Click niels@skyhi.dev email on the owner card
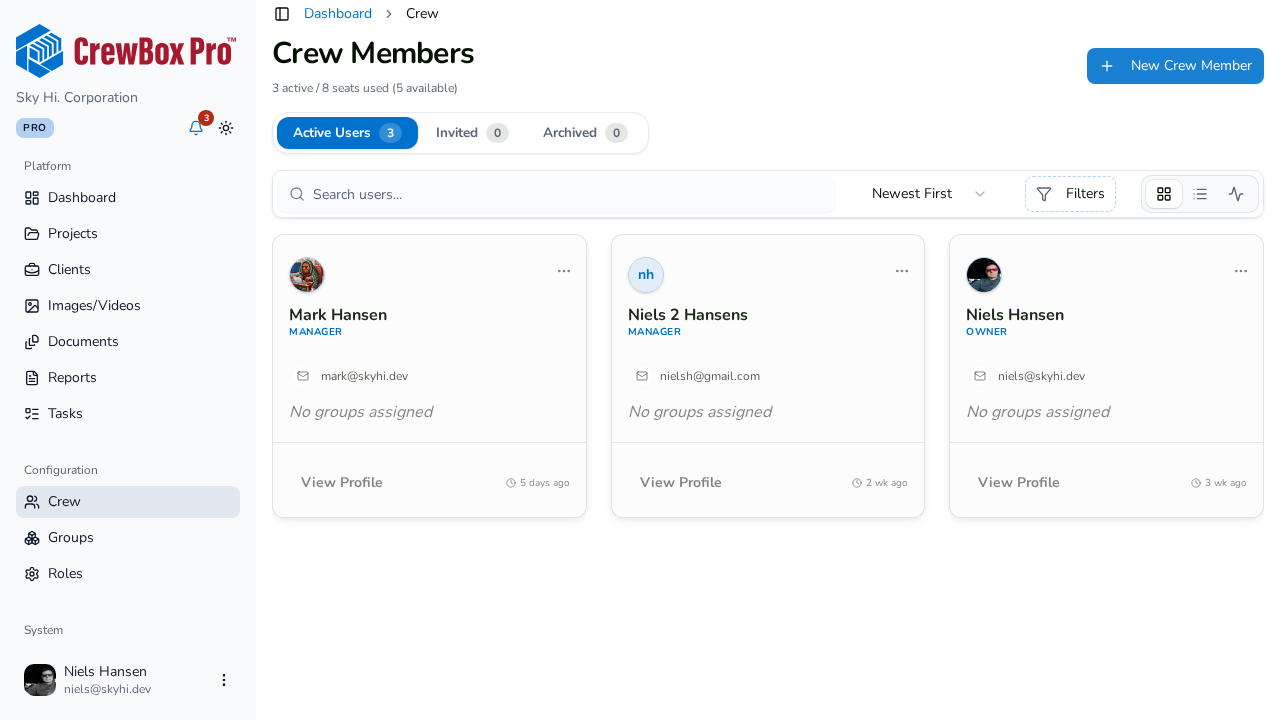Viewport: 1280px width, 720px height. 1041,377
